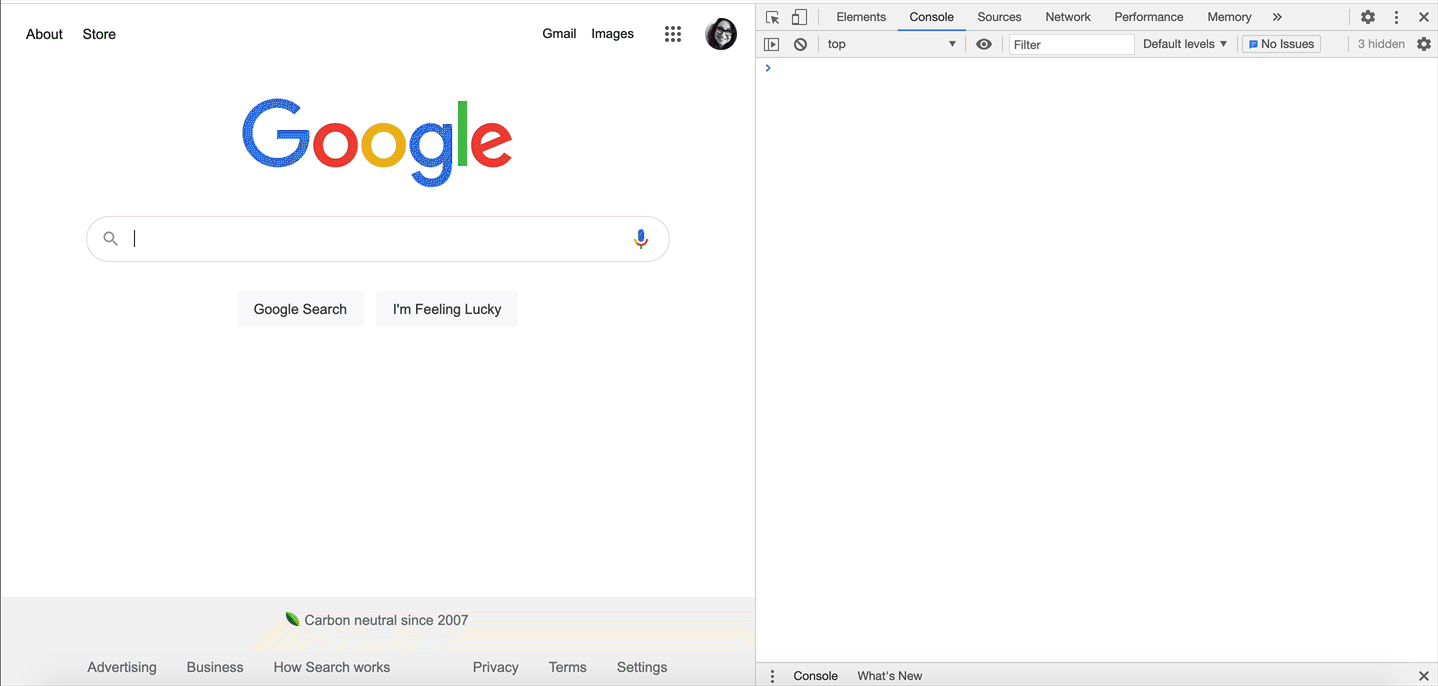Viewport: 1438px width, 686px height.
Task: Switch to the Console tab
Action: [x=932, y=17]
